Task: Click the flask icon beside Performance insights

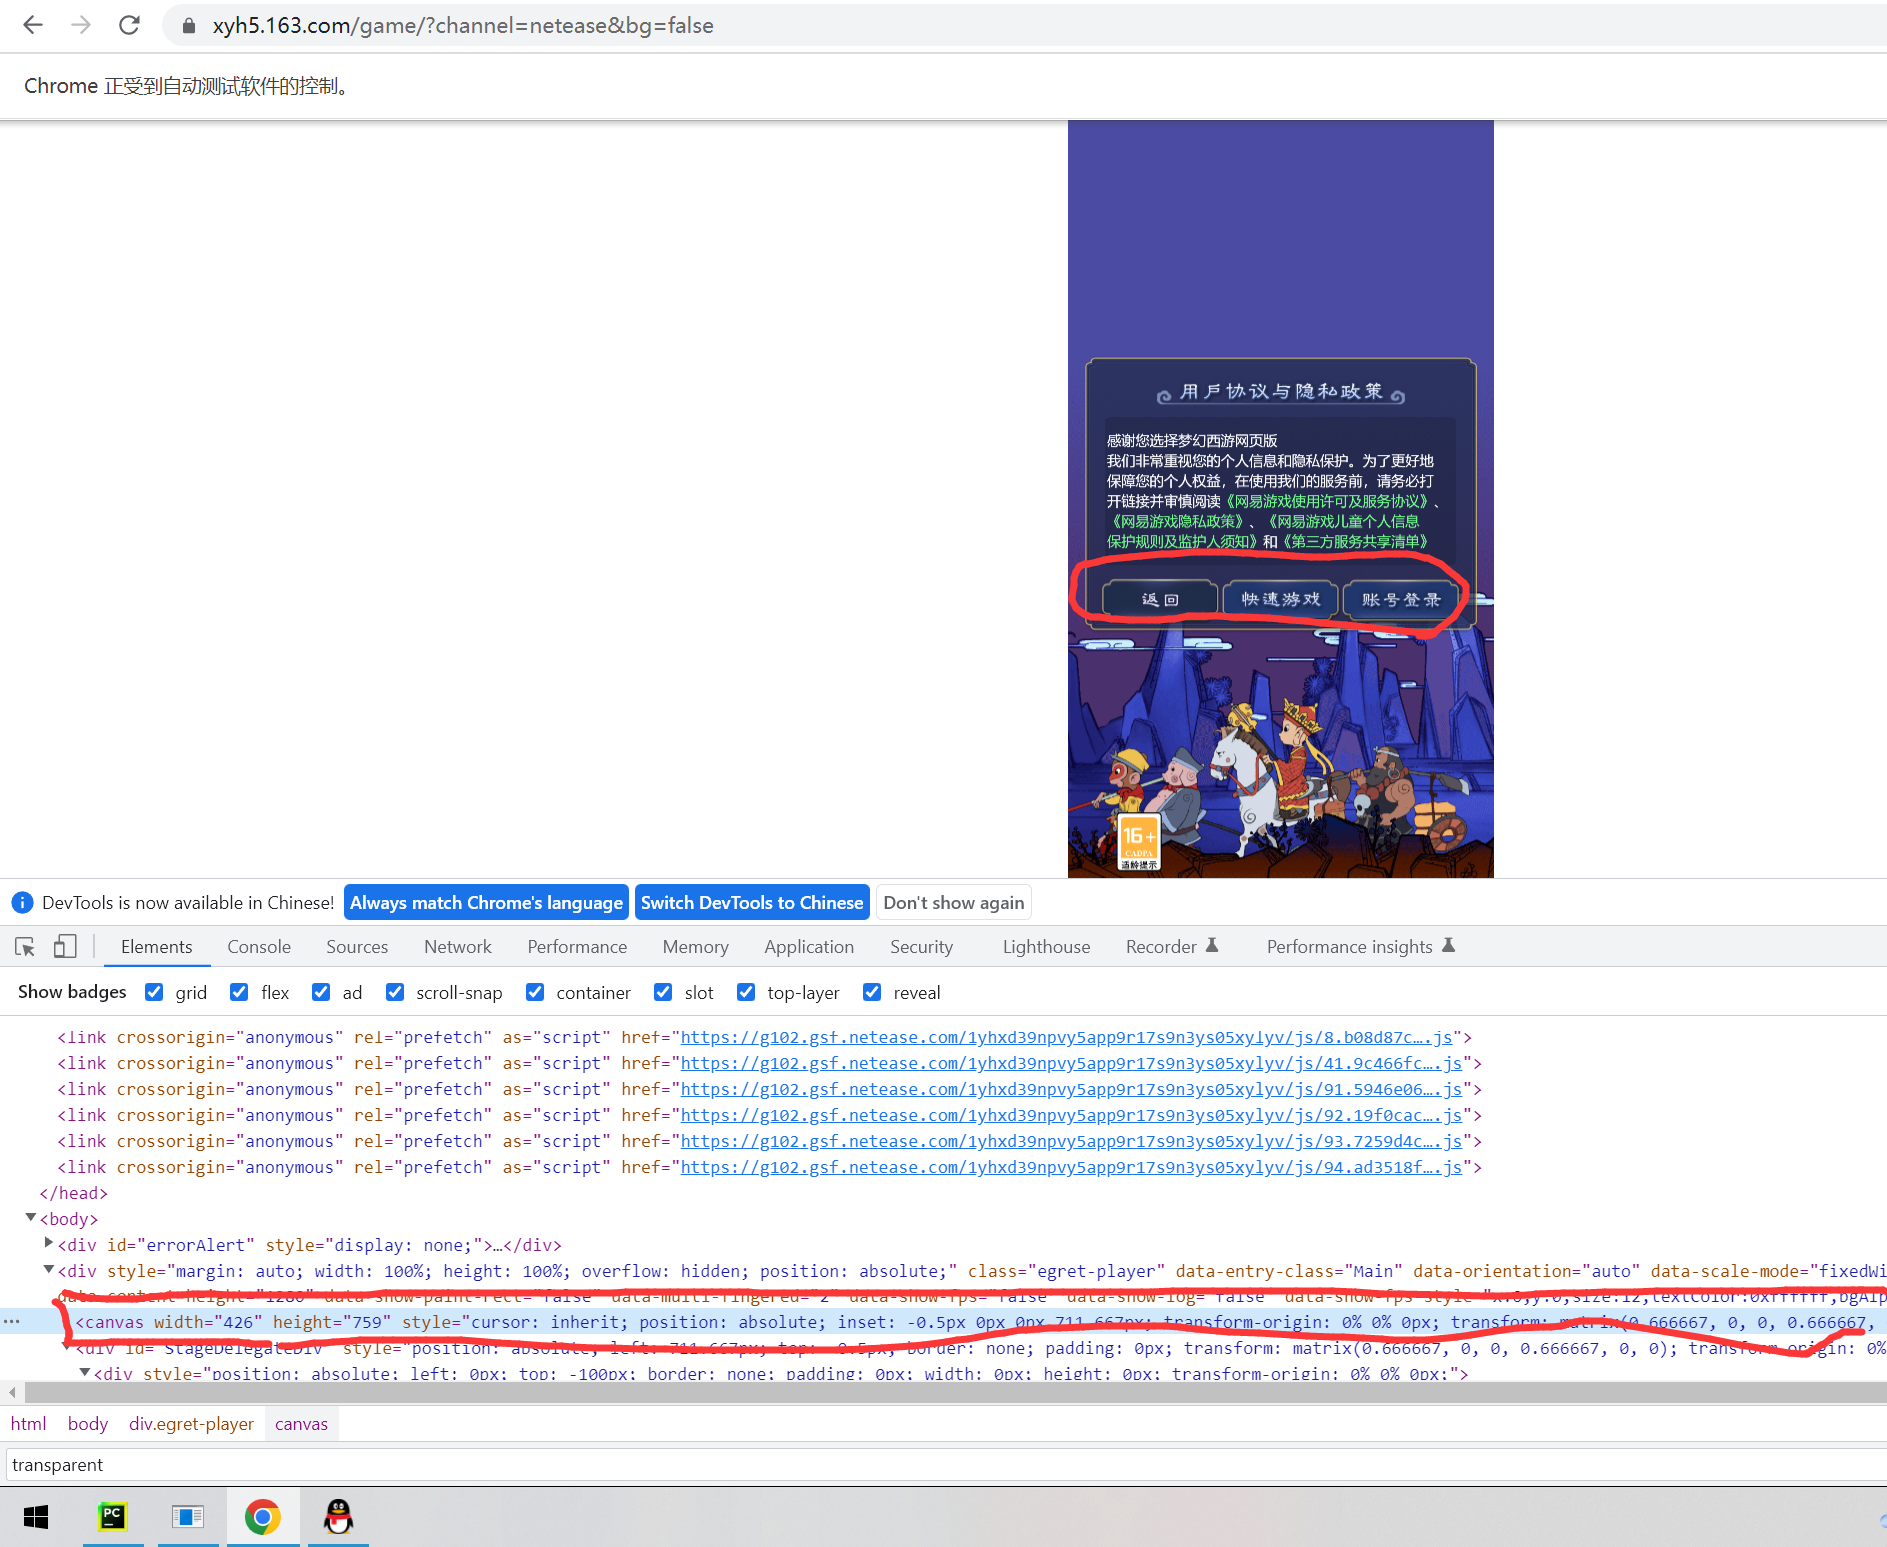Action: click(x=1448, y=945)
